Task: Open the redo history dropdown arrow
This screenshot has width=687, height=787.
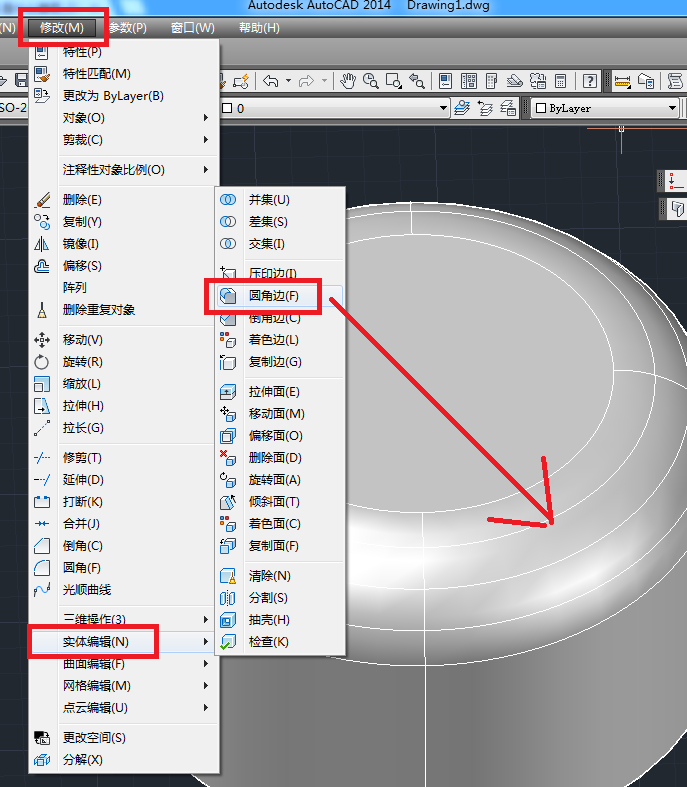Action: pyautogui.click(x=324, y=81)
